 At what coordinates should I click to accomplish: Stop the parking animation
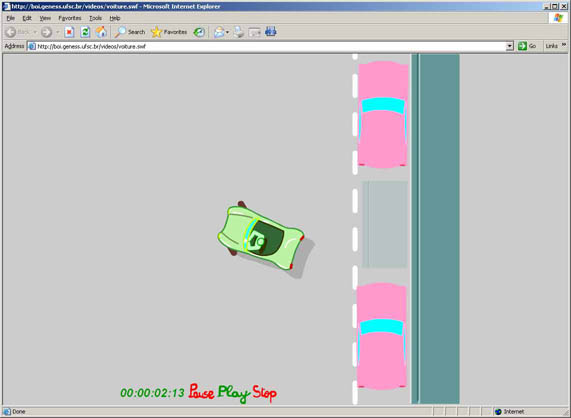pos(264,393)
